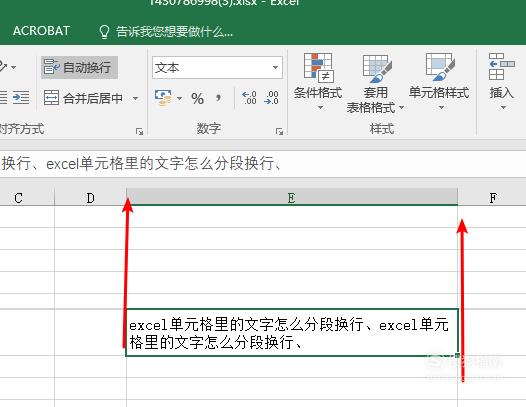The height and width of the screenshot is (407, 526).
Task: Select column E header
Action: [x=292, y=197]
